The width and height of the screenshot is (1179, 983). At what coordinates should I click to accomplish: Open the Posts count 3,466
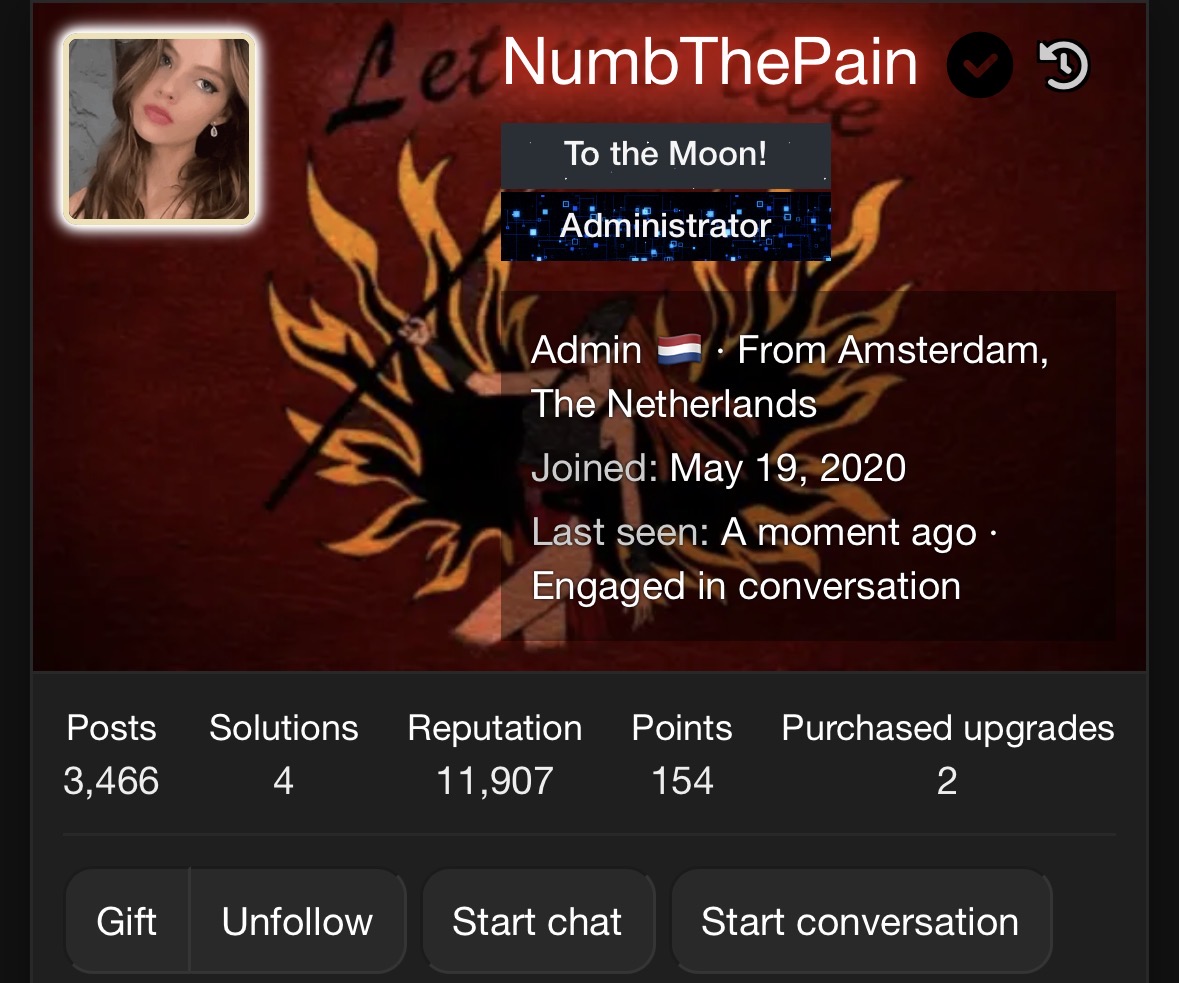tap(111, 781)
